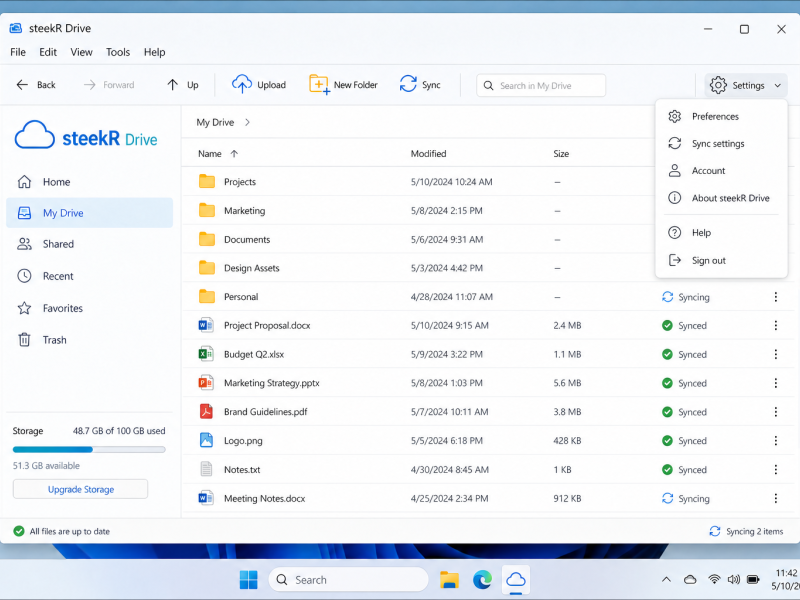
Task: Open the View menu
Action: click(x=82, y=52)
